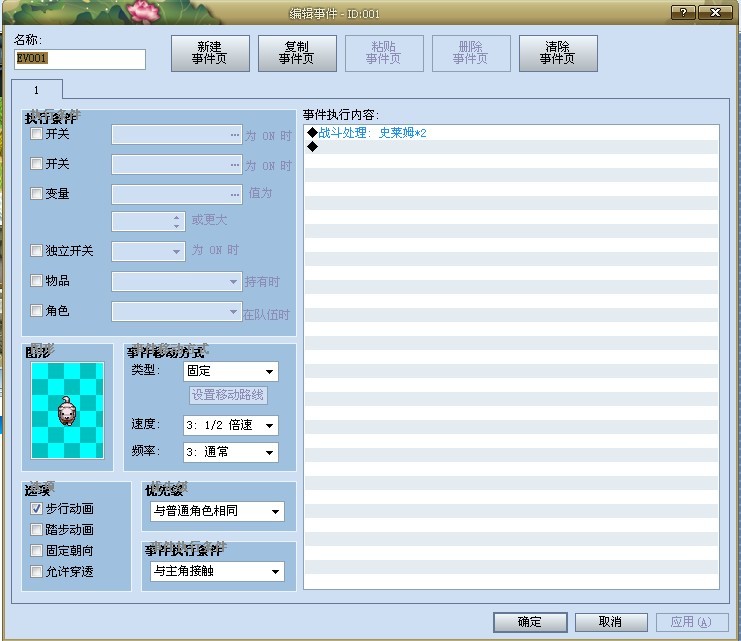Viewport: 741px width, 641px height.
Task: Open the 类型 dropdown showing 固定
Action: coord(231,371)
